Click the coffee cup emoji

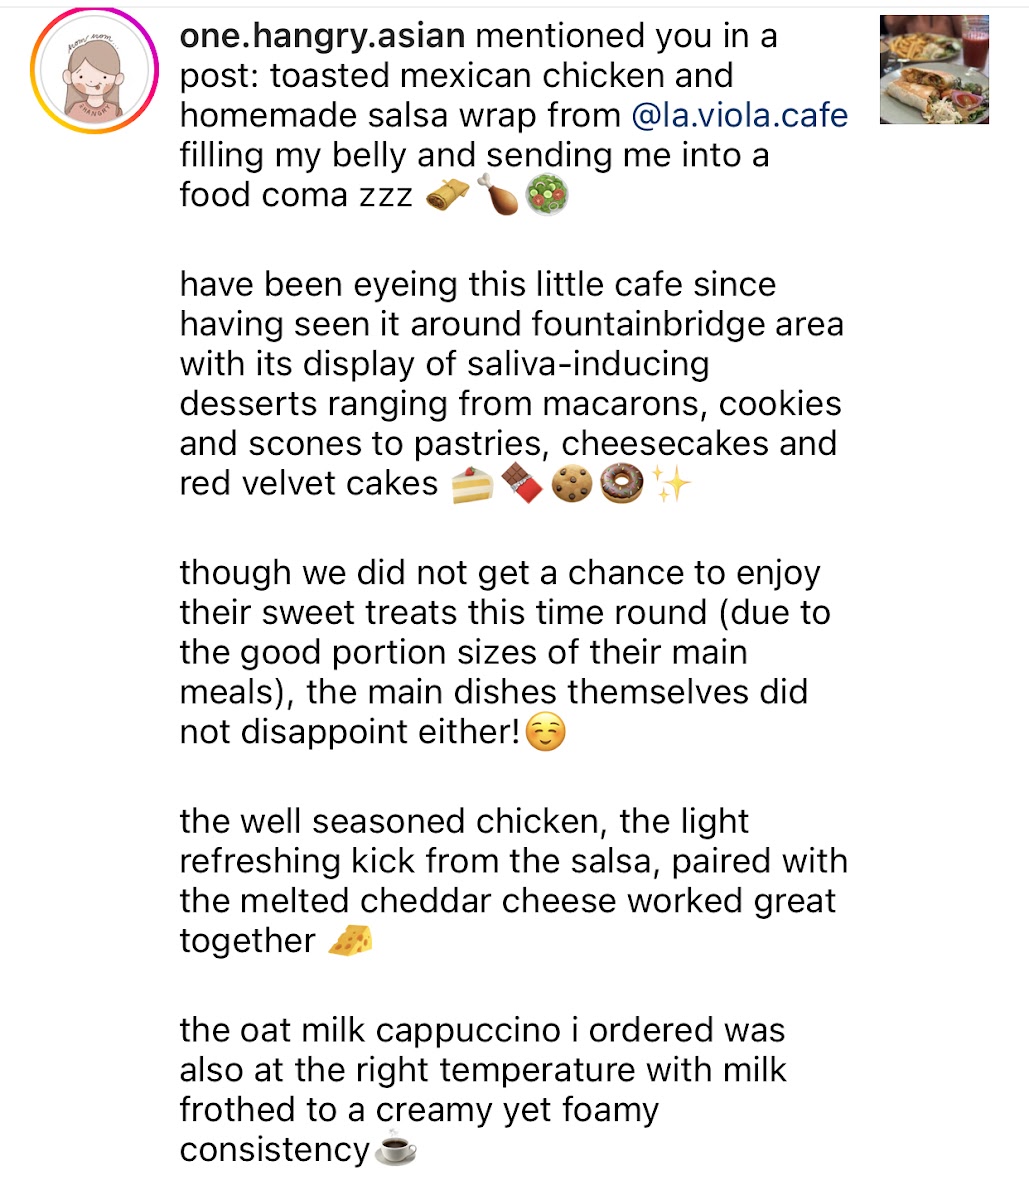tap(395, 1150)
